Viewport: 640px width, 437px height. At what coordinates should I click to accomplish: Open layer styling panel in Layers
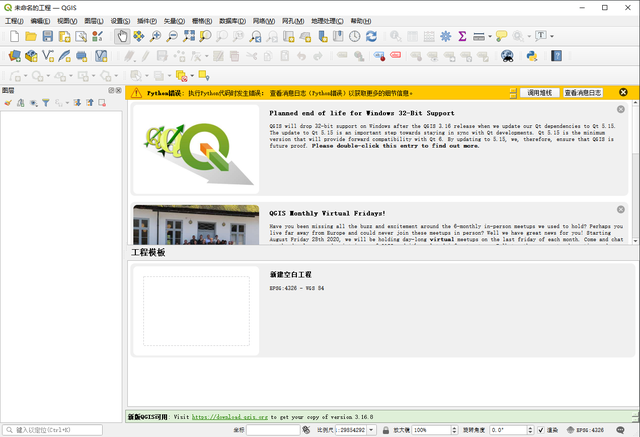pyautogui.click(x=8, y=103)
